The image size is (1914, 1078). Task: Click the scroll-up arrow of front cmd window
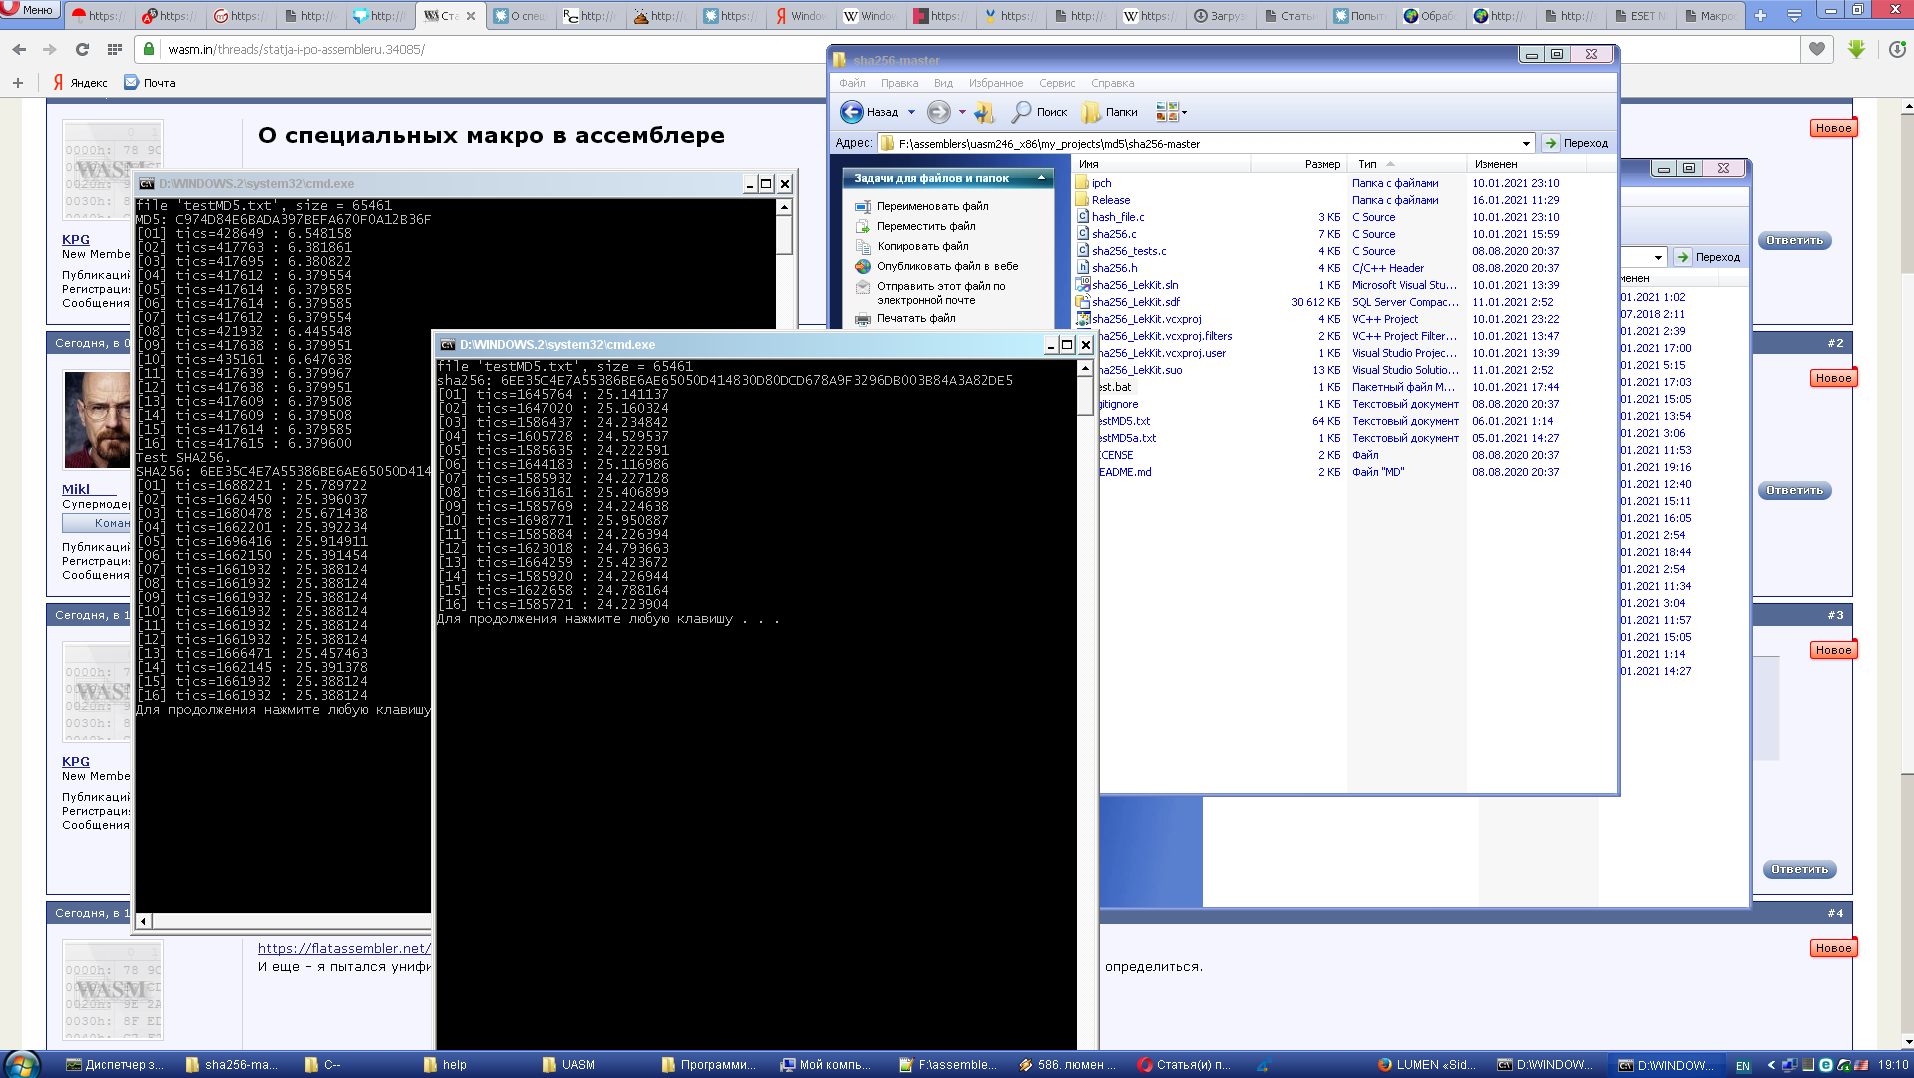pyautogui.click(x=1085, y=368)
